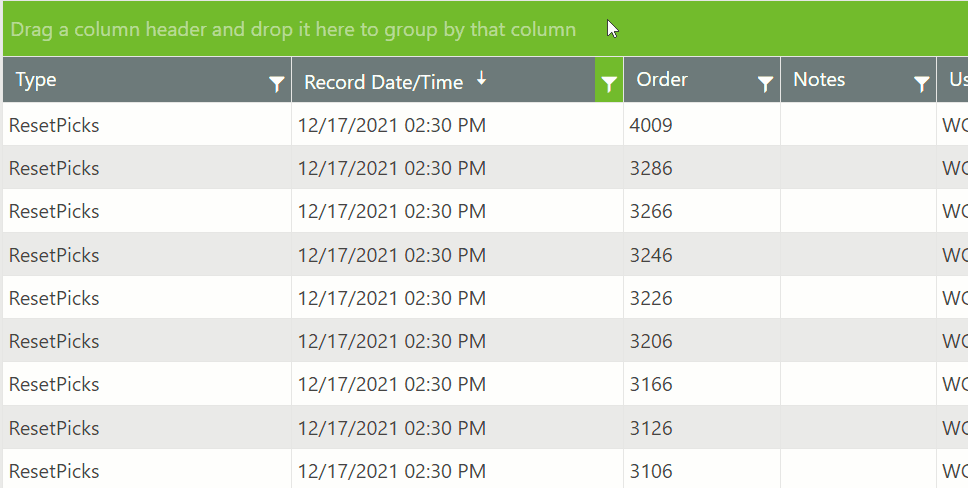
Task: Click the Record Date/Time column header text
Action: pyautogui.click(x=383, y=82)
